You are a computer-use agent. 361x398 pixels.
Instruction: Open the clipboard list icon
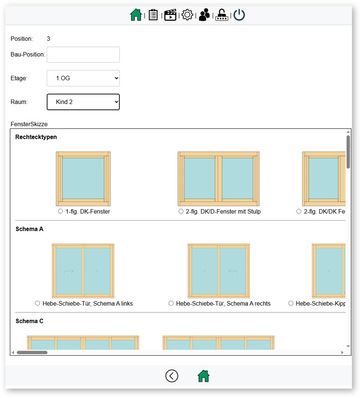point(153,15)
